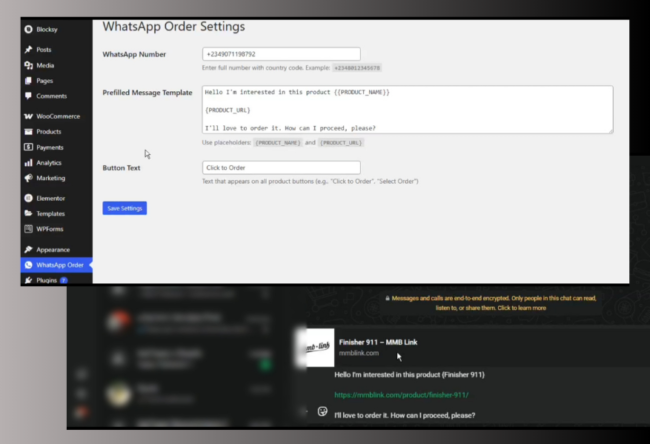Click the Payments dollar icon
Viewport: 650px width, 444px height.
point(28,147)
